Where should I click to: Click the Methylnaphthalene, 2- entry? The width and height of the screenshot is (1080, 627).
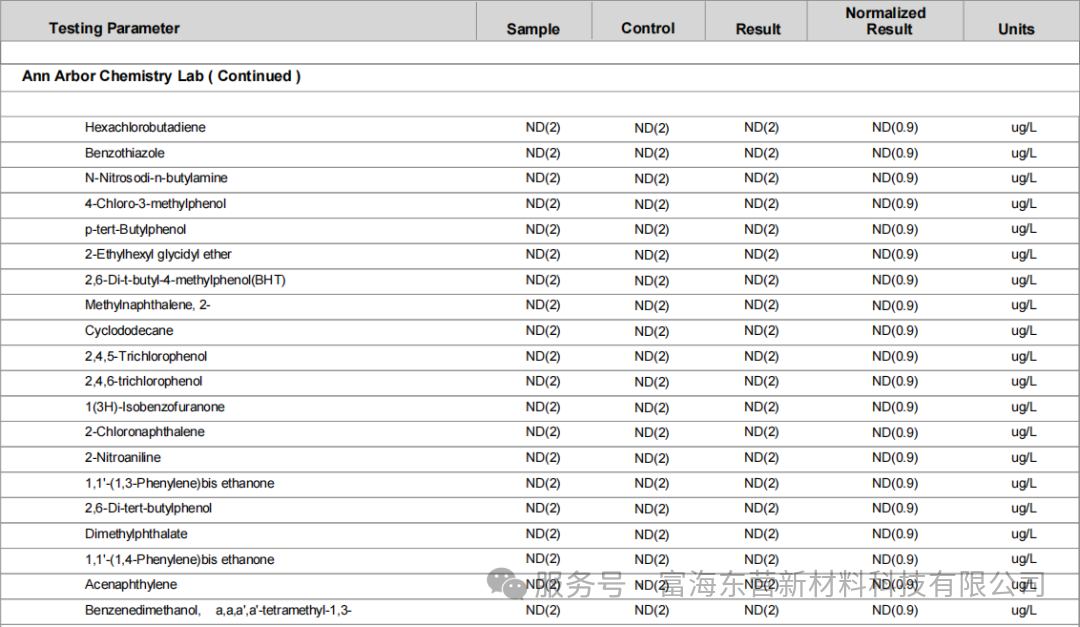(148, 305)
